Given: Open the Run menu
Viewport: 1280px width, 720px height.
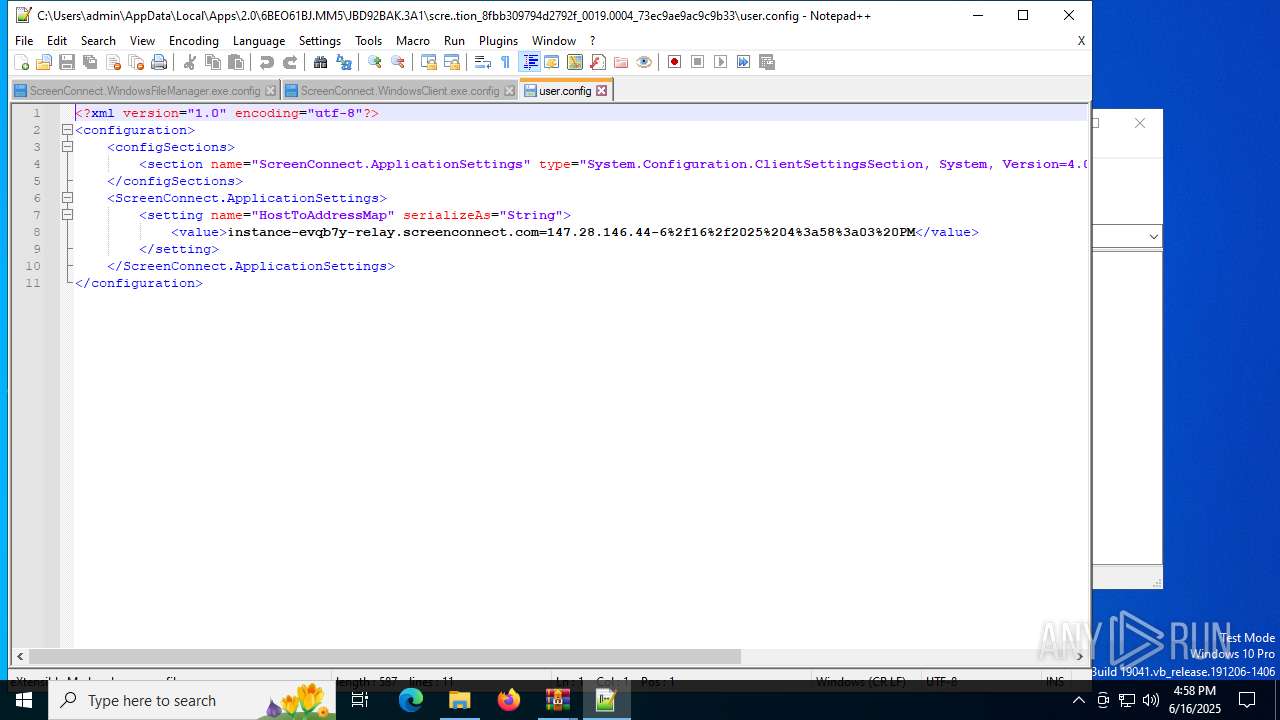Looking at the screenshot, I should pyautogui.click(x=455, y=41).
